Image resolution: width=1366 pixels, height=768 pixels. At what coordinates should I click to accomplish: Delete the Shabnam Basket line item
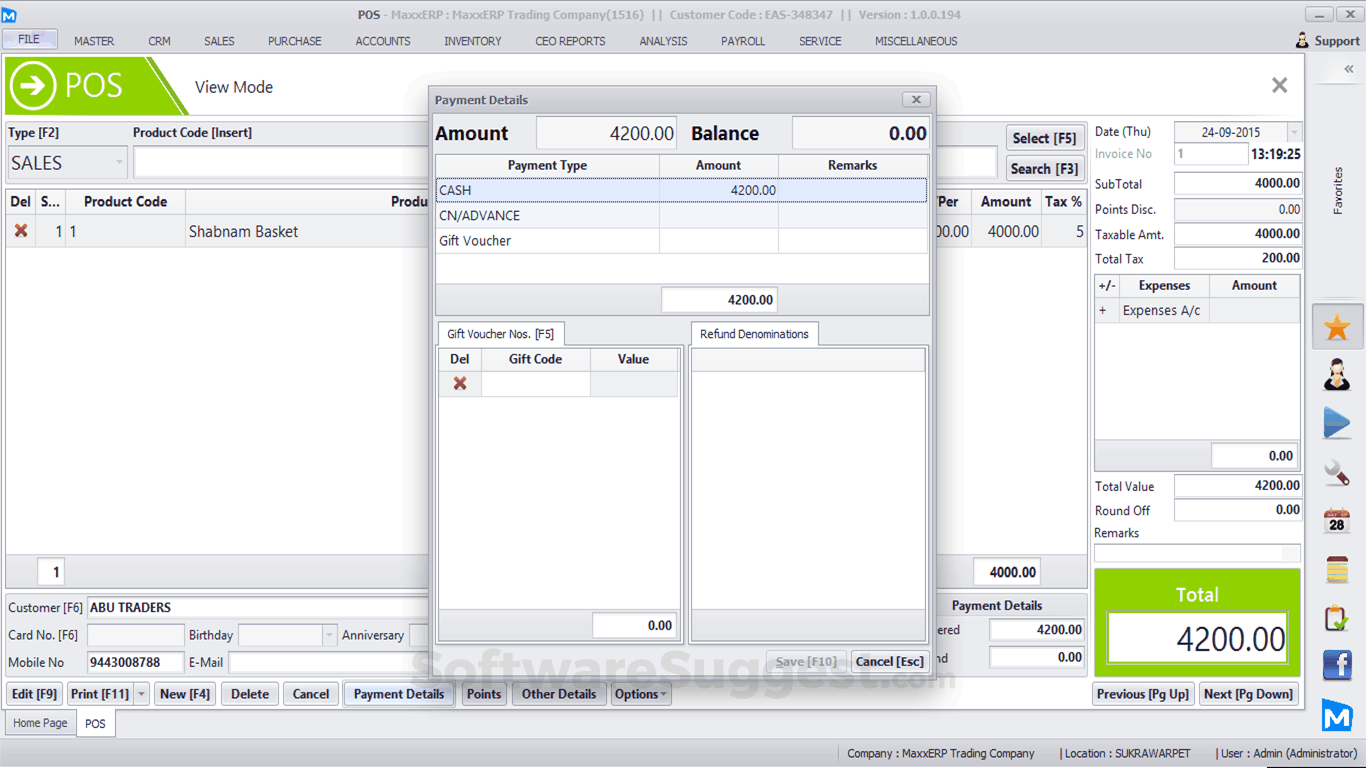19,231
